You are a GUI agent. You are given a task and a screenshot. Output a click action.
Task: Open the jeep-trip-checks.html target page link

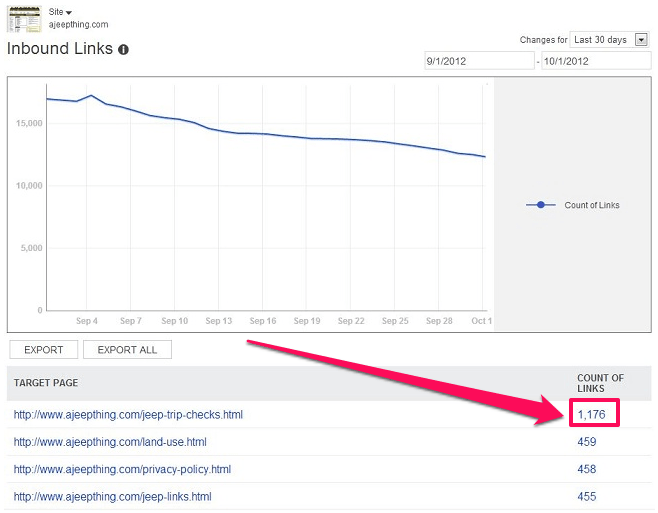point(128,414)
